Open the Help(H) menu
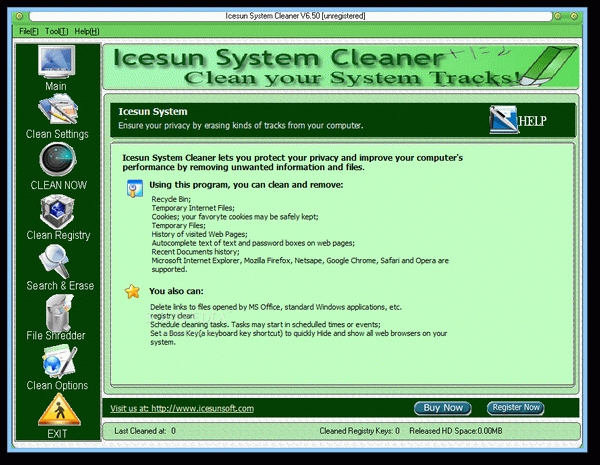 (87, 31)
